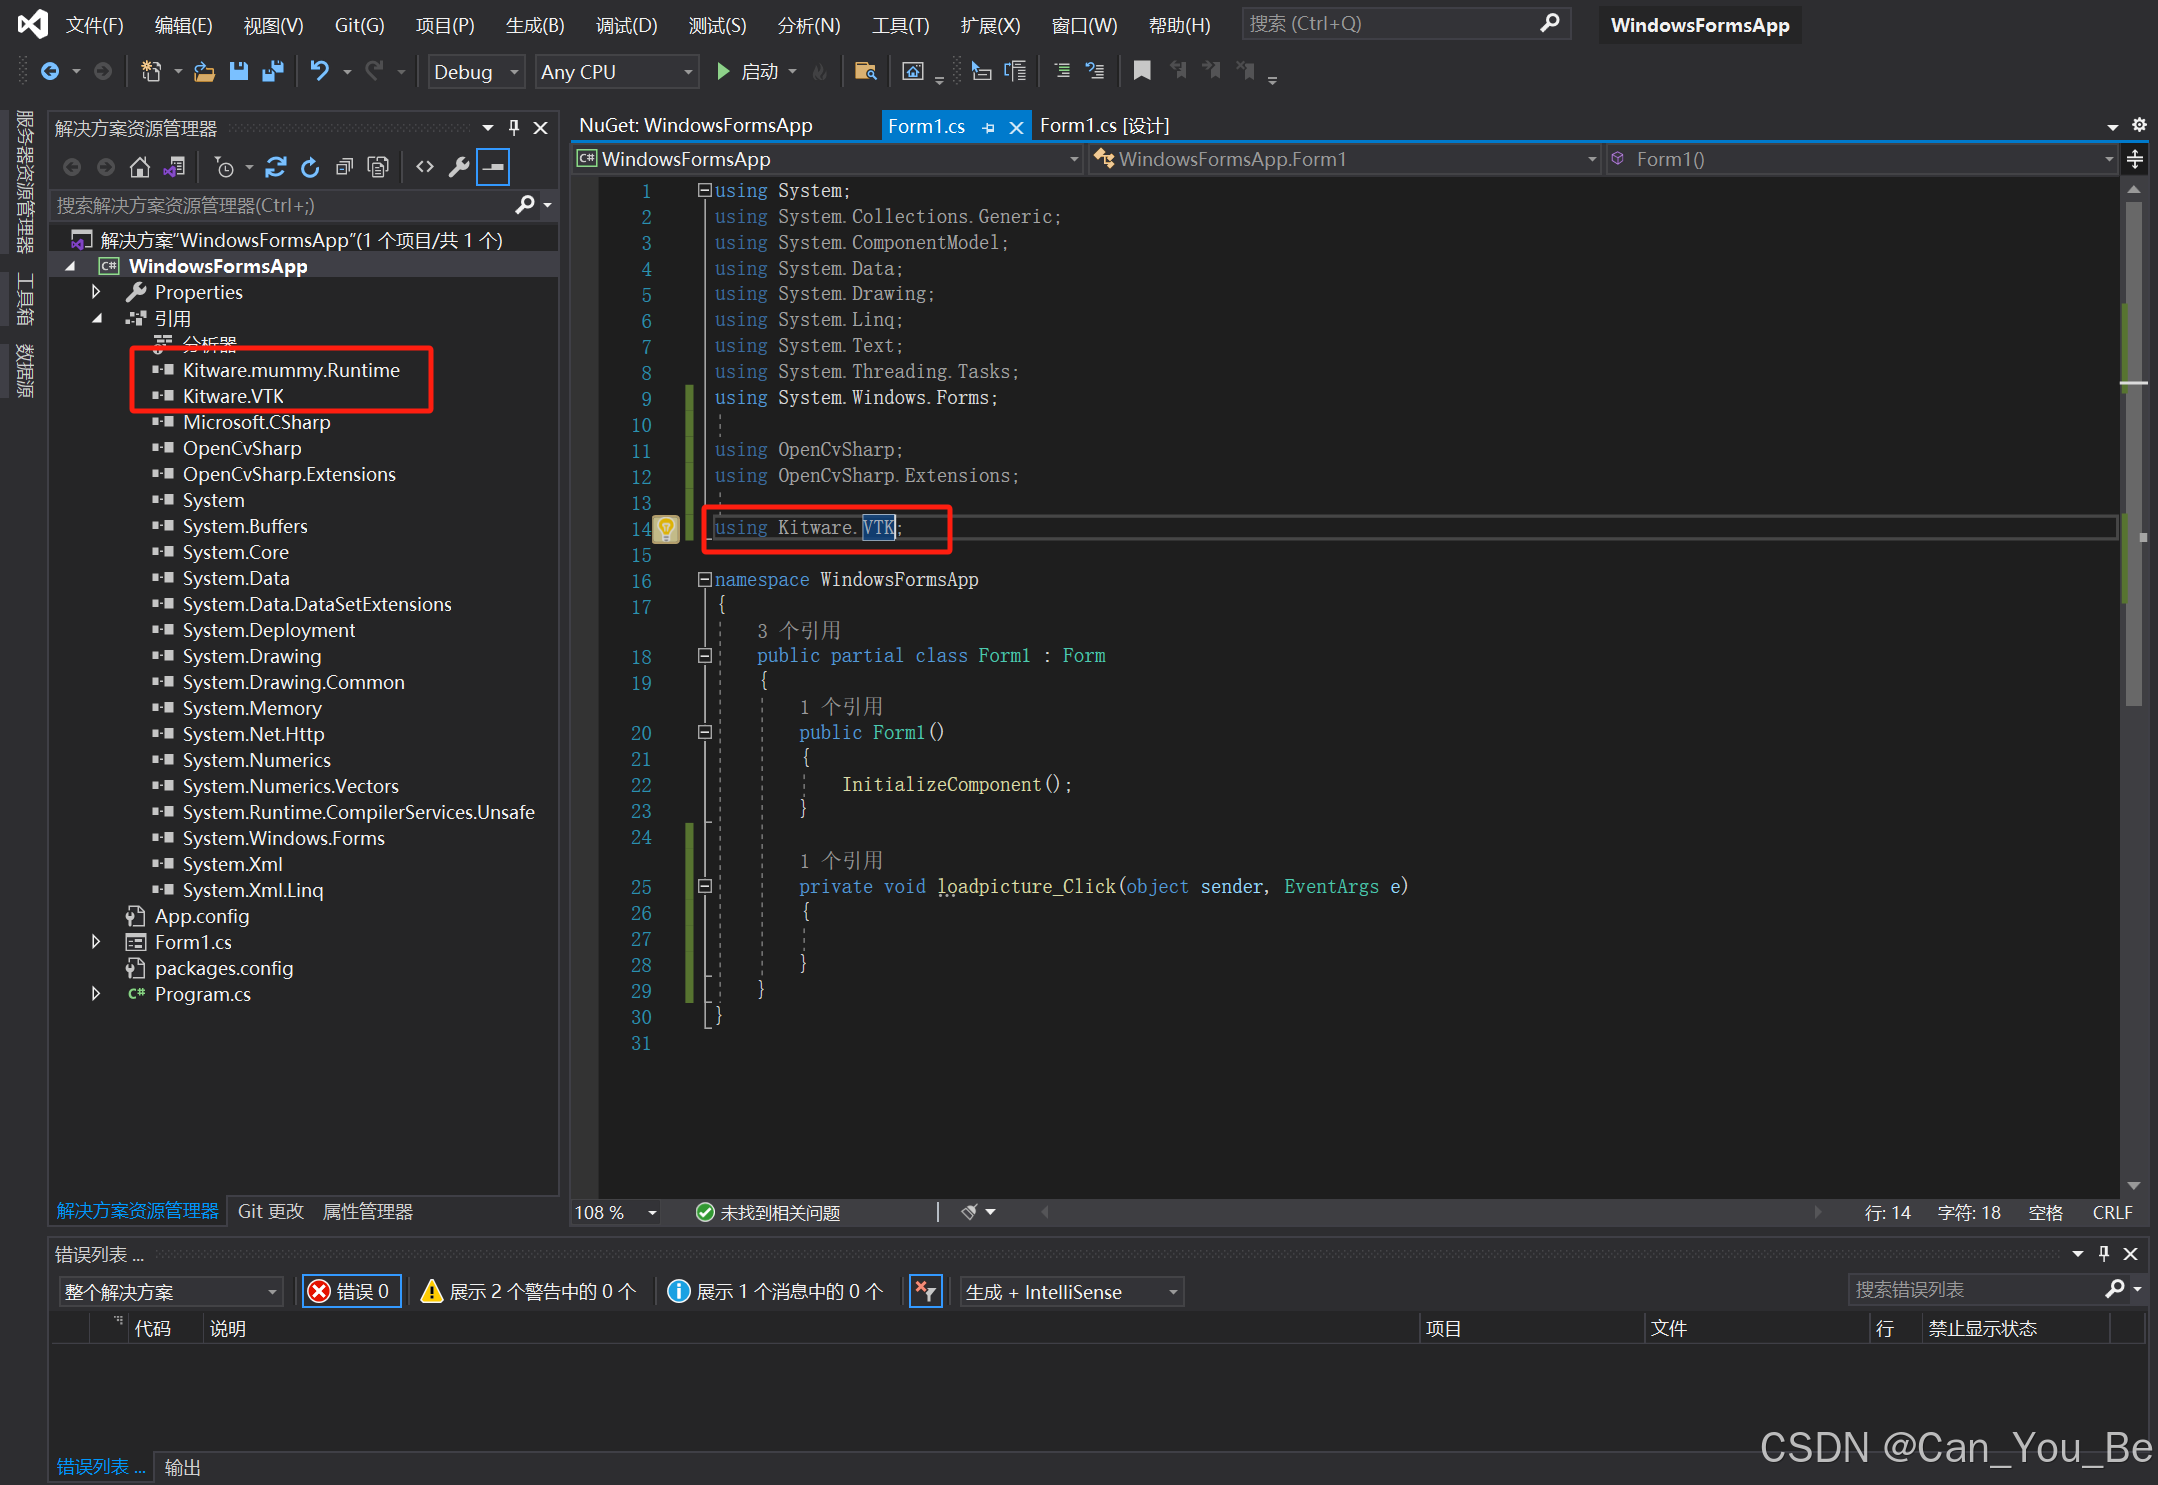Image resolution: width=2158 pixels, height=1485 pixels.
Task: Toggle the warnings filter in Error List
Action: (x=529, y=1291)
